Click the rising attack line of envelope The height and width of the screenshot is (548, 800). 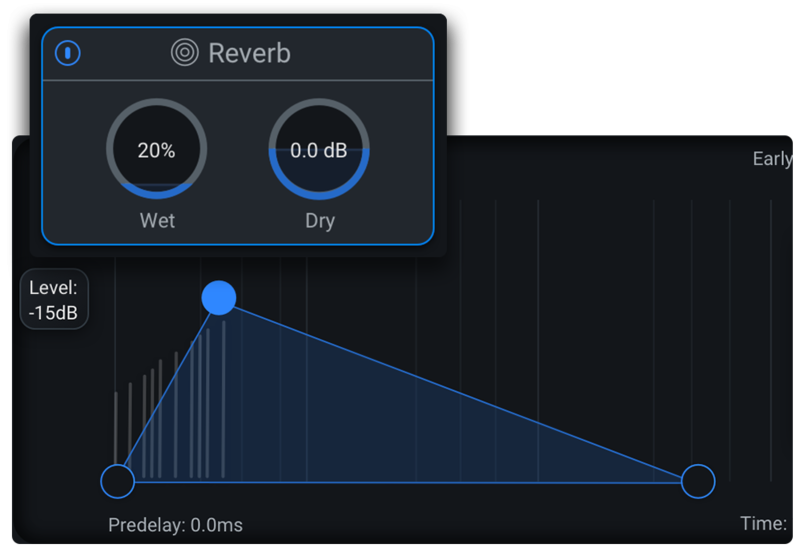pyautogui.click(x=168, y=390)
